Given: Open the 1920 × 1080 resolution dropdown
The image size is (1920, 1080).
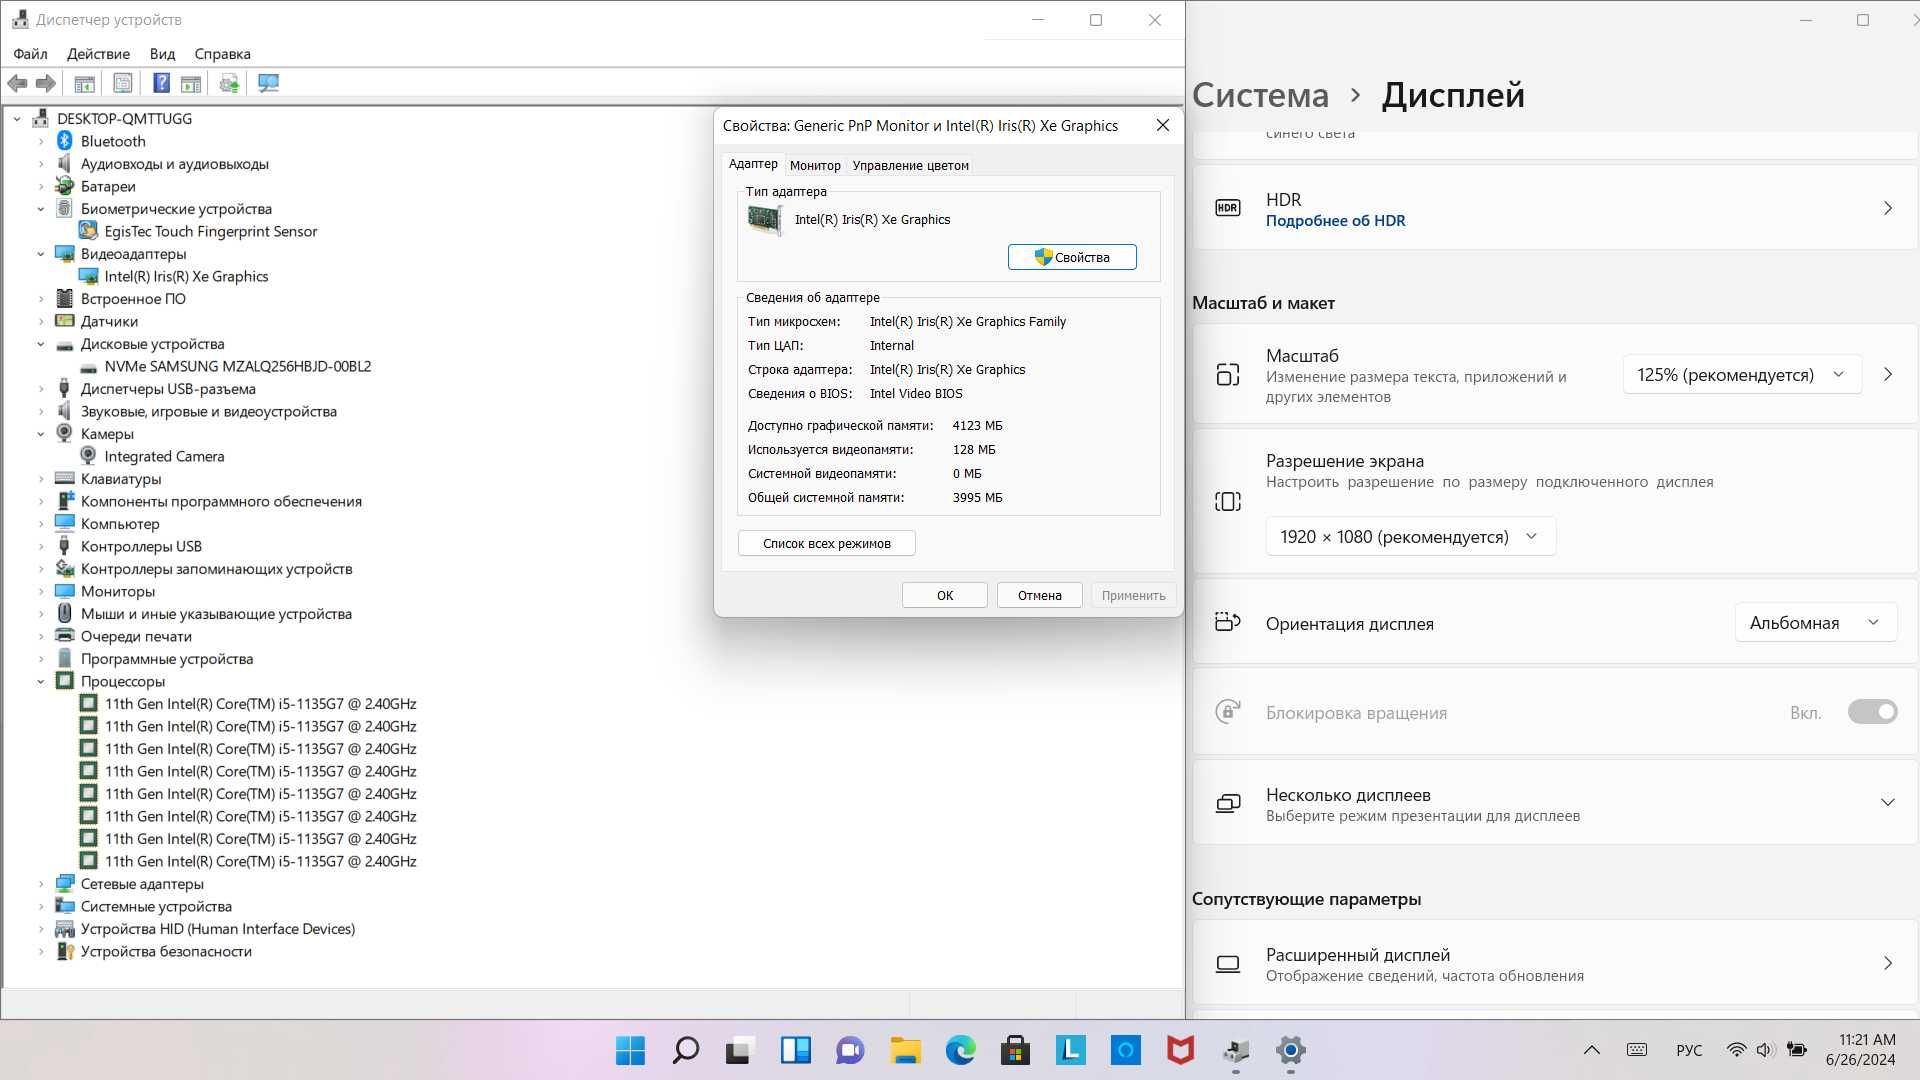Looking at the screenshot, I should pos(1410,537).
